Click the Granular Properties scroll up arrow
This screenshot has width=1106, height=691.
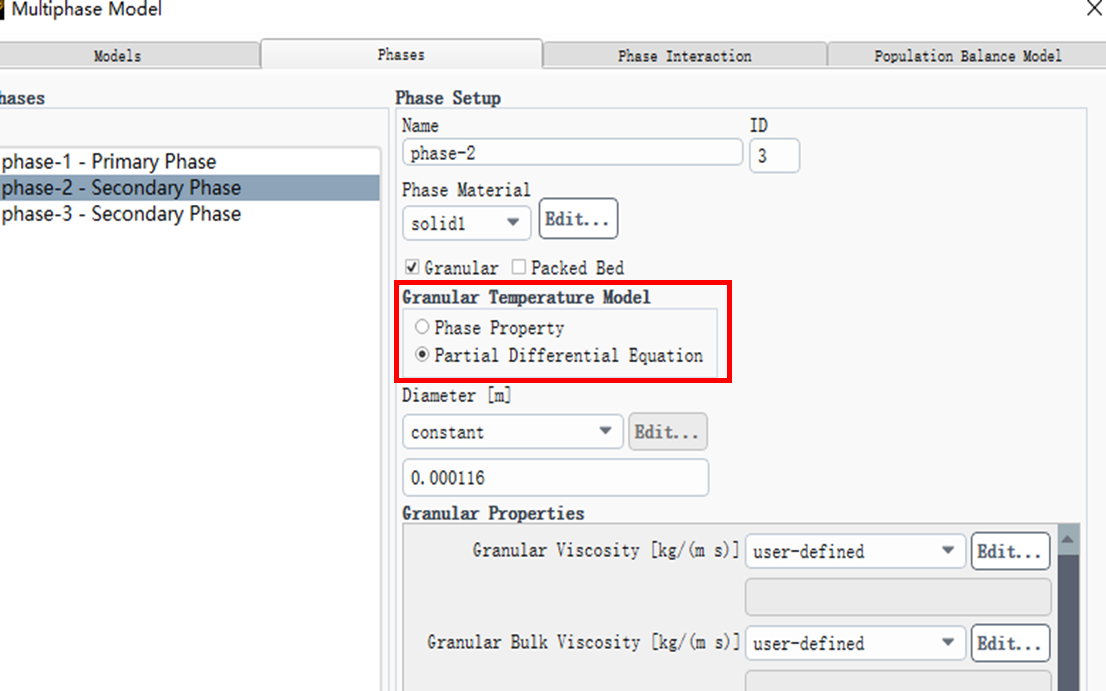(1068, 540)
